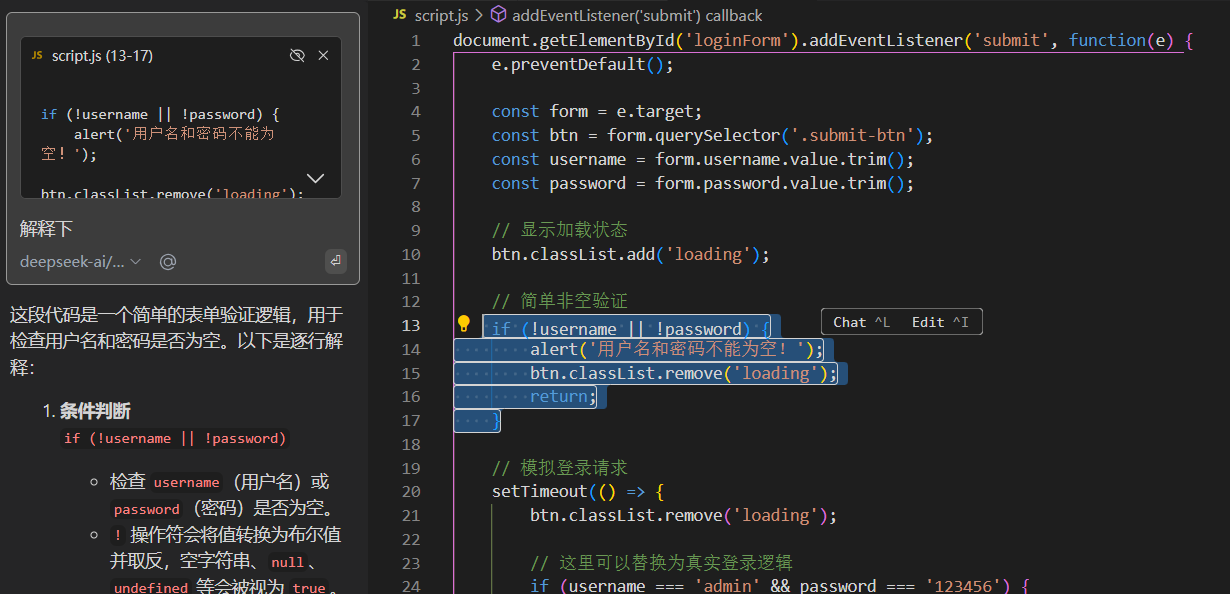Click the 条件判断 heading in chat response
This screenshot has width=1230, height=594.
95,411
